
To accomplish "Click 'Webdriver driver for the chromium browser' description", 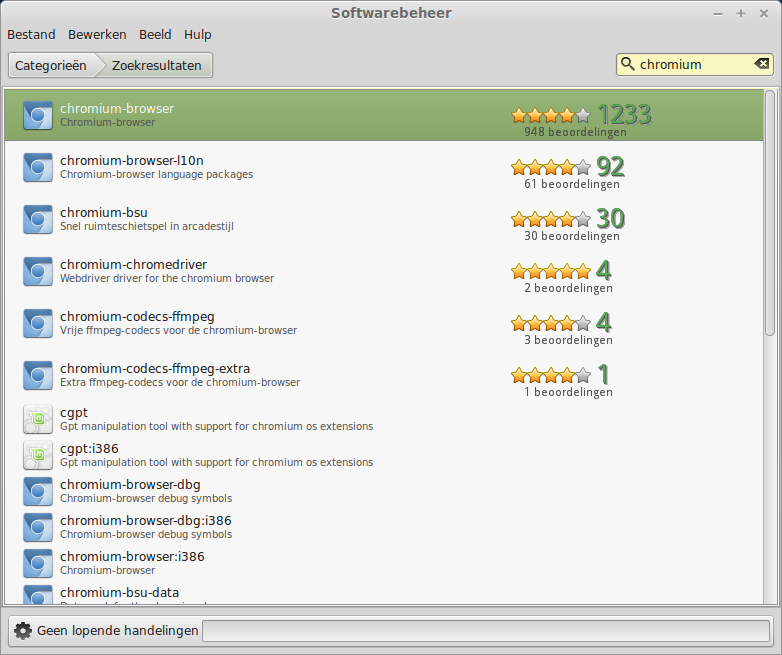I will coord(167,278).
